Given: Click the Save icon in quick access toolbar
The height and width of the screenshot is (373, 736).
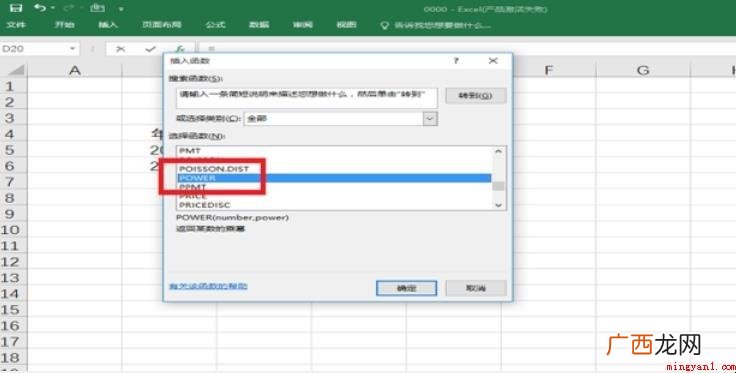Looking at the screenshot, I should tap(16, 8).
